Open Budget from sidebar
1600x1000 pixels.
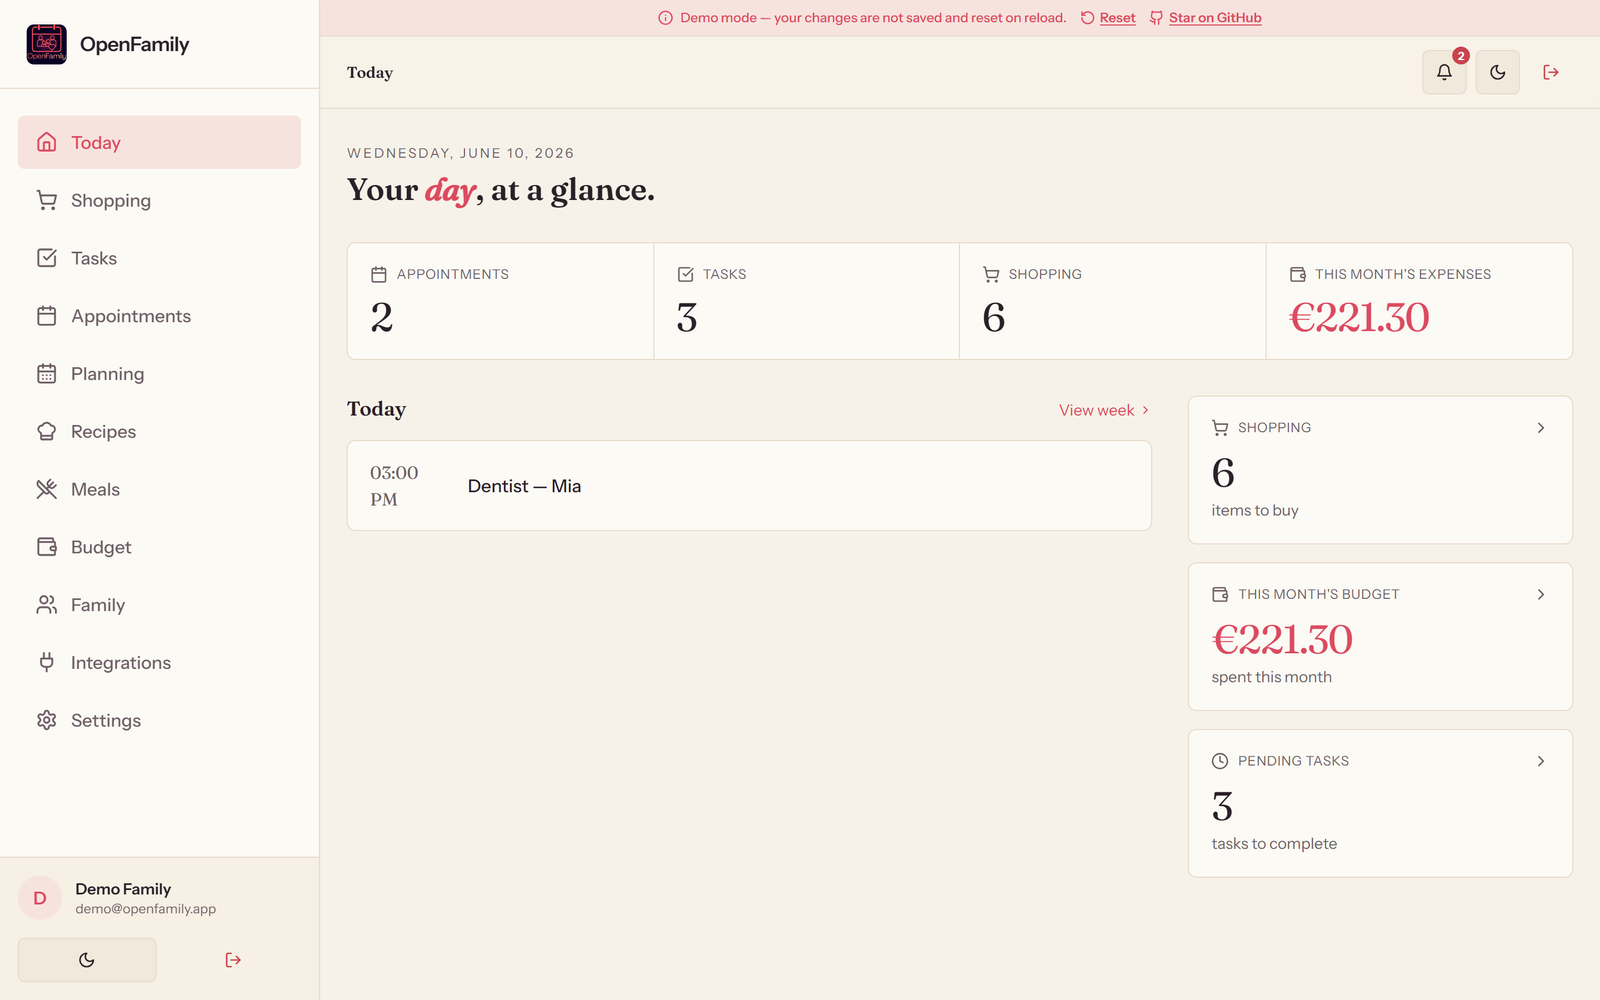click(159, 547)
